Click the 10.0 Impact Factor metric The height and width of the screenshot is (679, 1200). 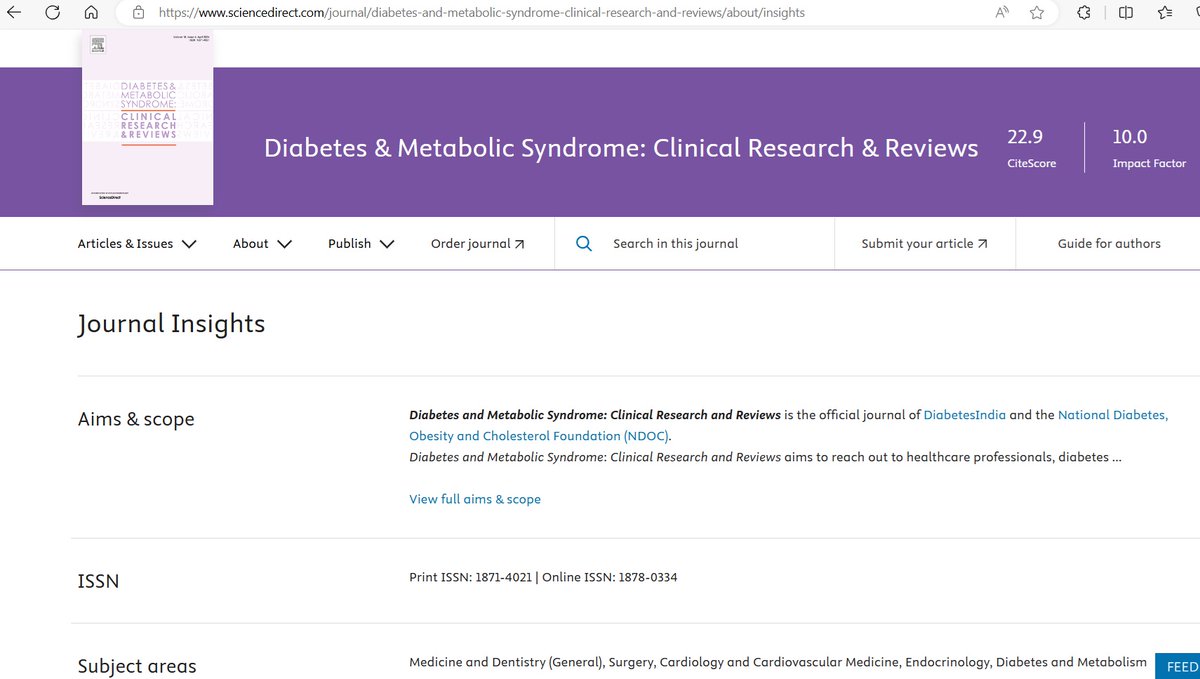coord(1149,147)
